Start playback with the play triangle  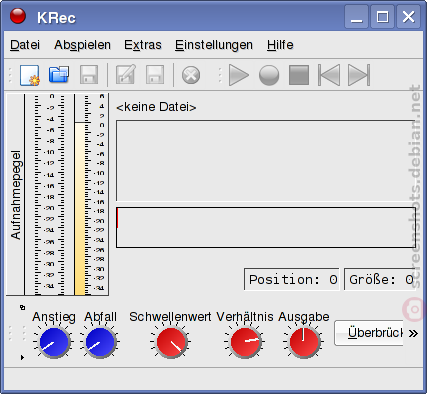pyautogui.click(x=239, y=75)
